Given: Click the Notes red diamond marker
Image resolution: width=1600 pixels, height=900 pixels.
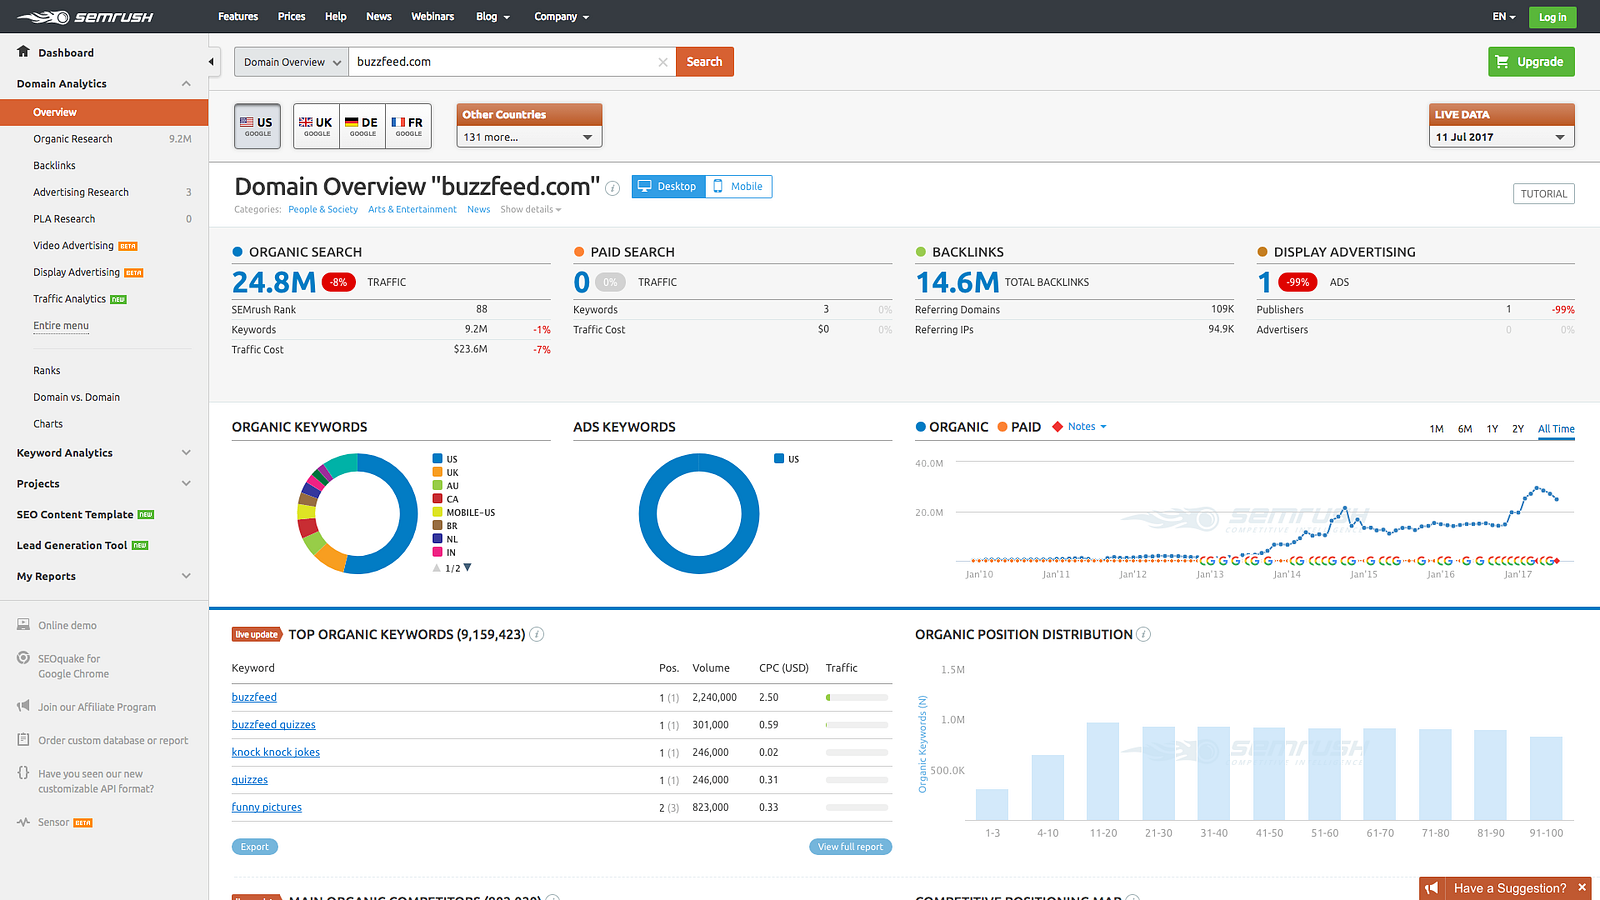Looking at the screenshot, I should [x=1057, y=427].
